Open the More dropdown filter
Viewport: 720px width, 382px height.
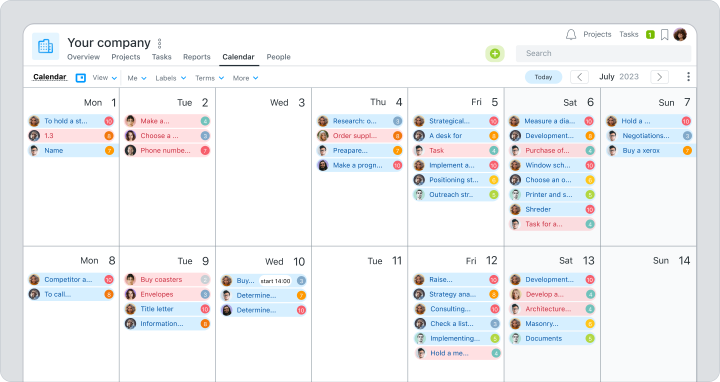pos(245,78)
